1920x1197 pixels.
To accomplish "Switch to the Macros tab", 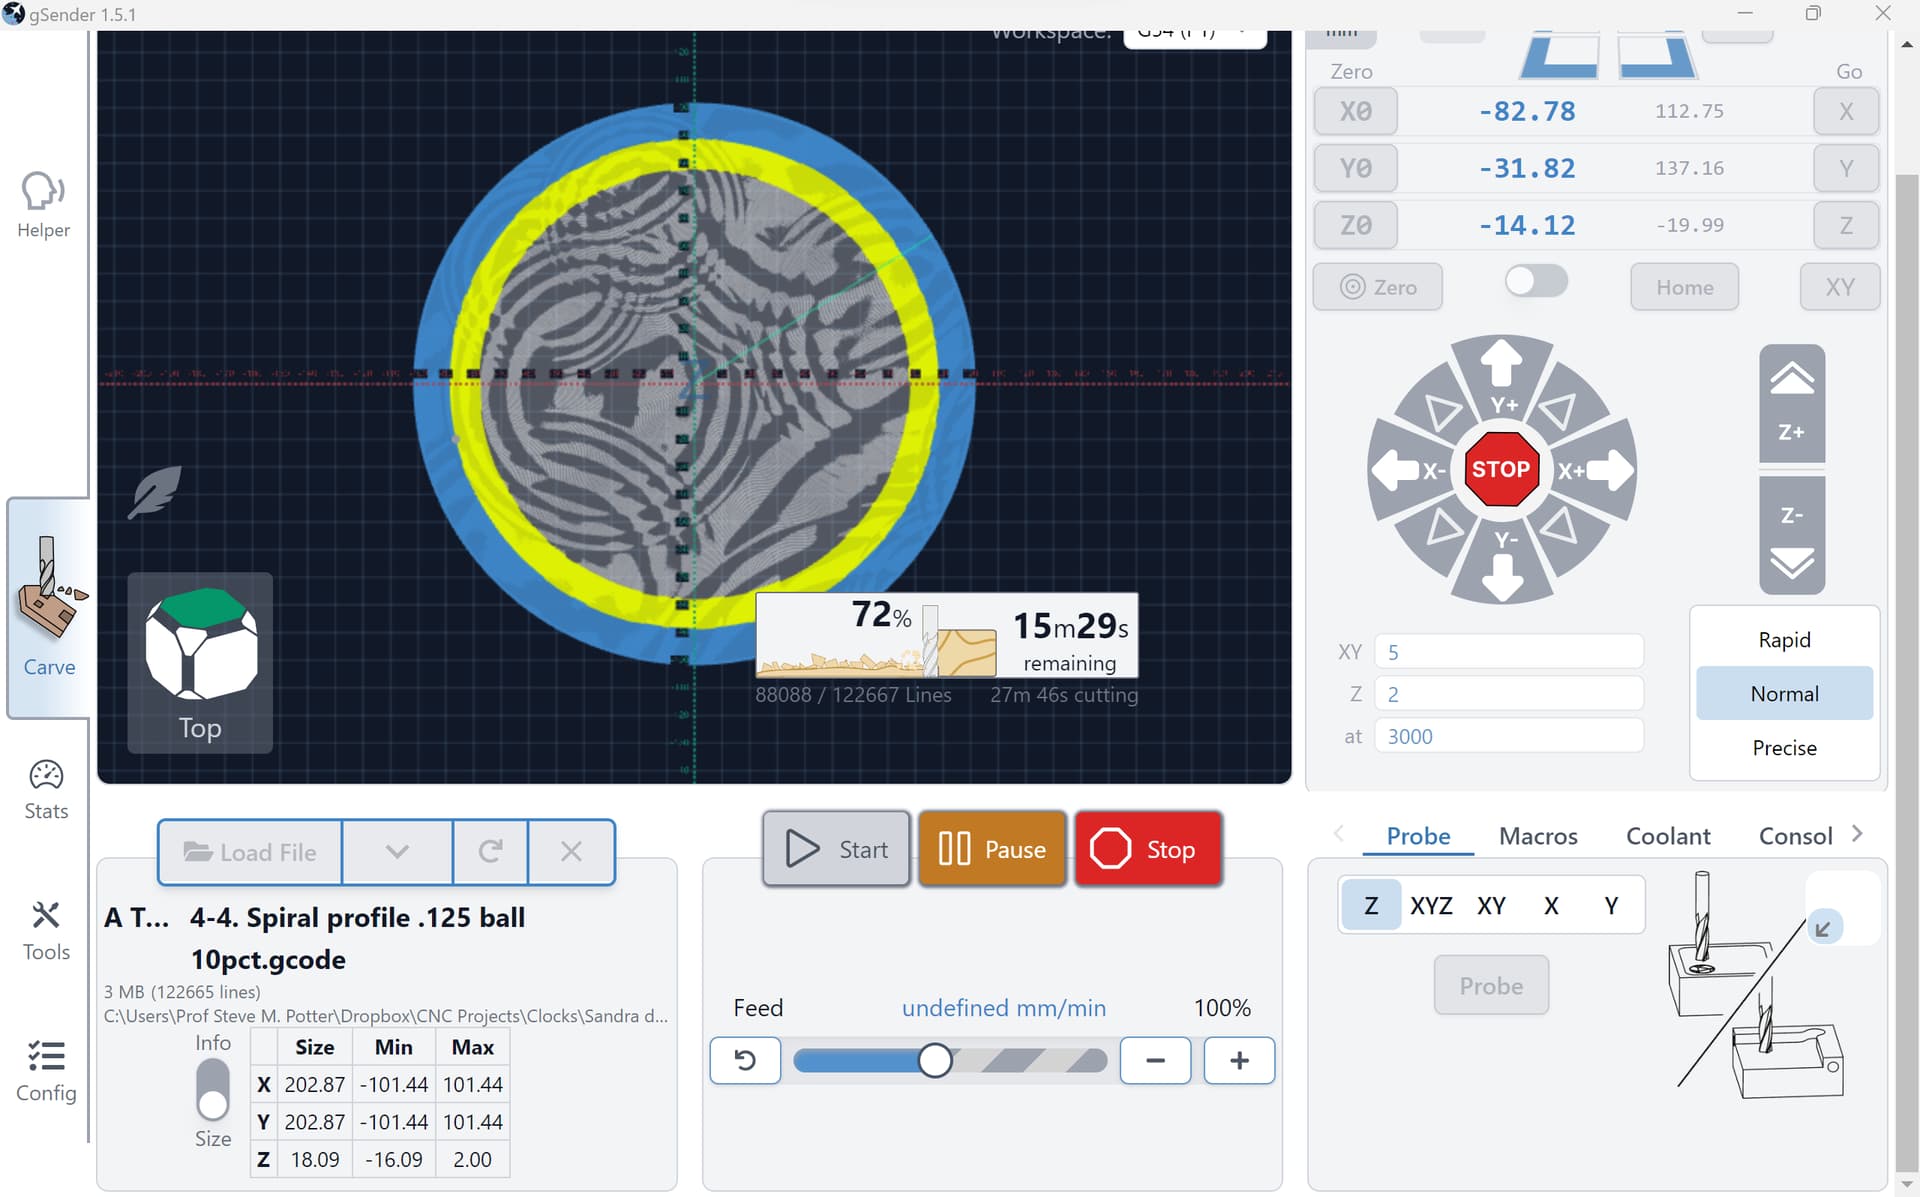I will 1538,836.
